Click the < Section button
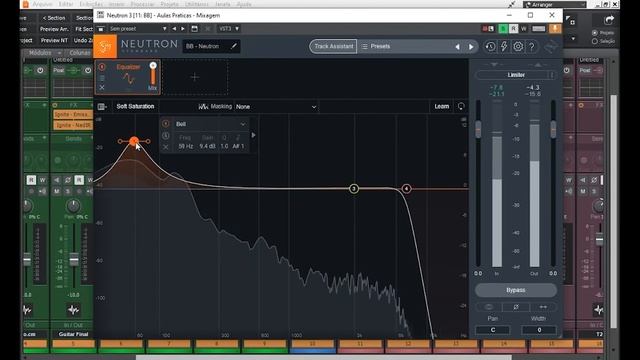Screen dimensions: 640x360 (54, 18)
